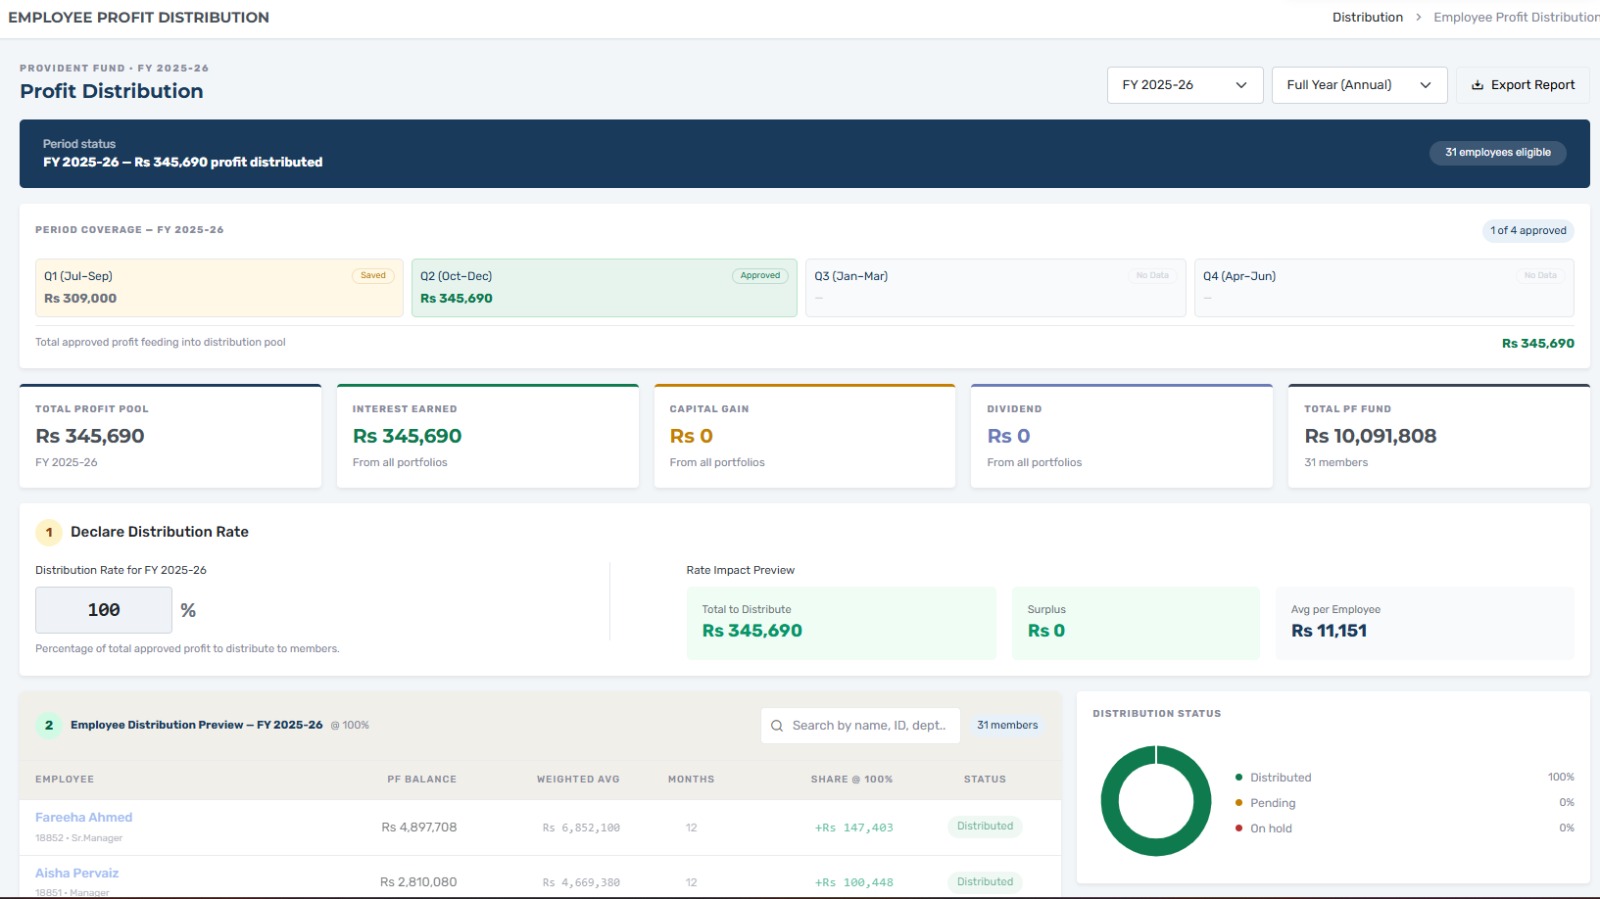Screen dimensions: 1600x899
Task: Open the Full Year (Annual) period dropdown
Action: click(1359, 85)
